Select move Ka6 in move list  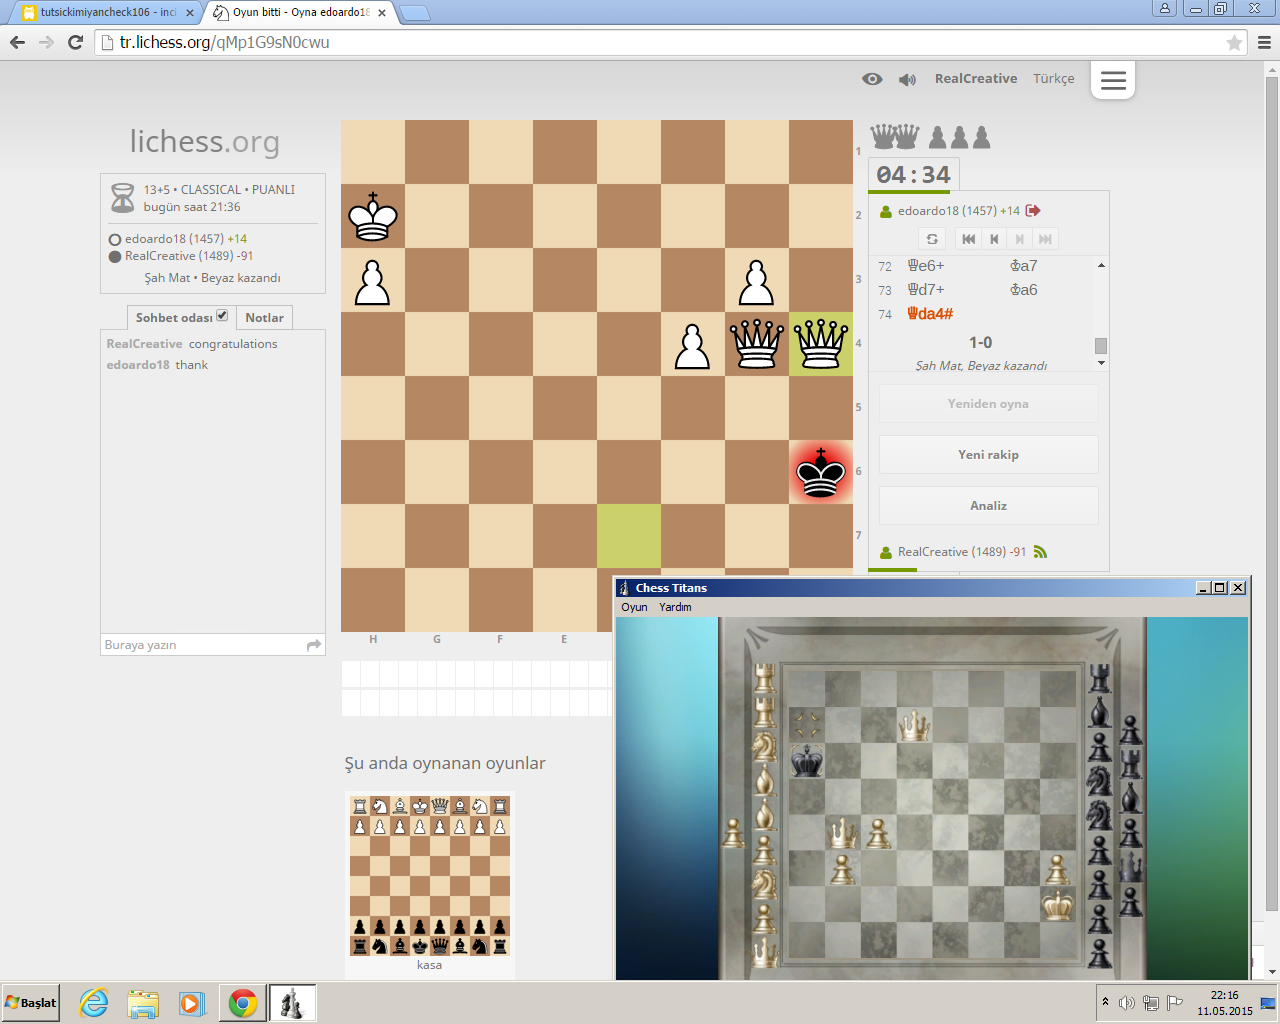(1024, 290)
